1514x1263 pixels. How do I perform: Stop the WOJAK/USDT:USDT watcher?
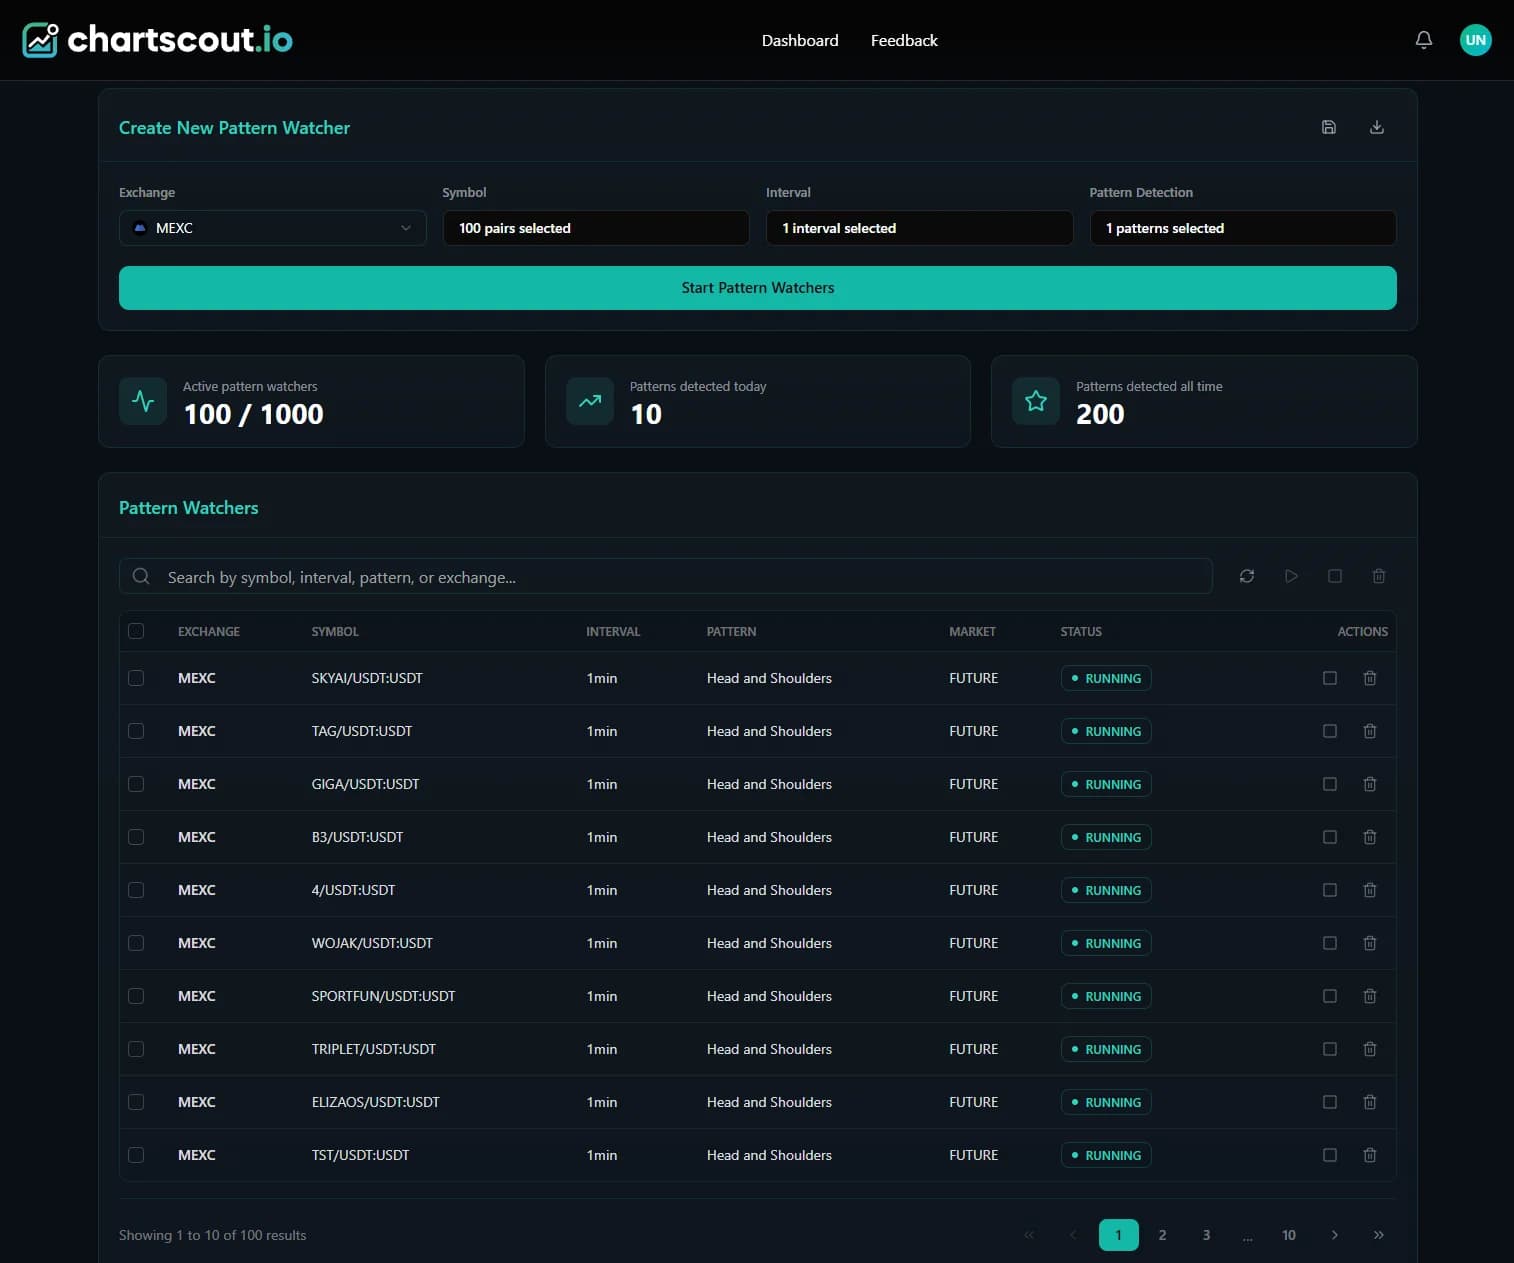point(1330,943)
